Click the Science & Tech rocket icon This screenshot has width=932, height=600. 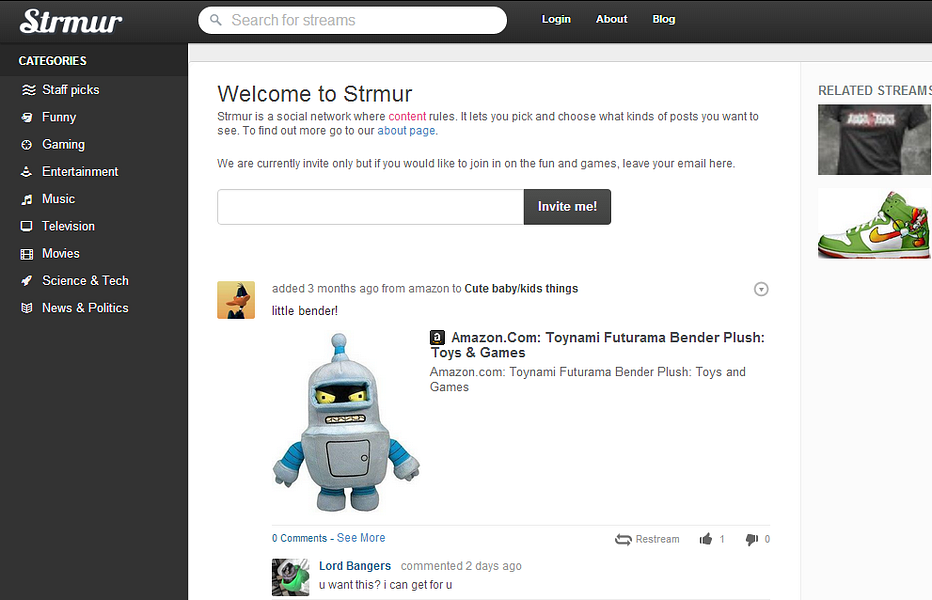pyautogui.click(x=27, y=281)
